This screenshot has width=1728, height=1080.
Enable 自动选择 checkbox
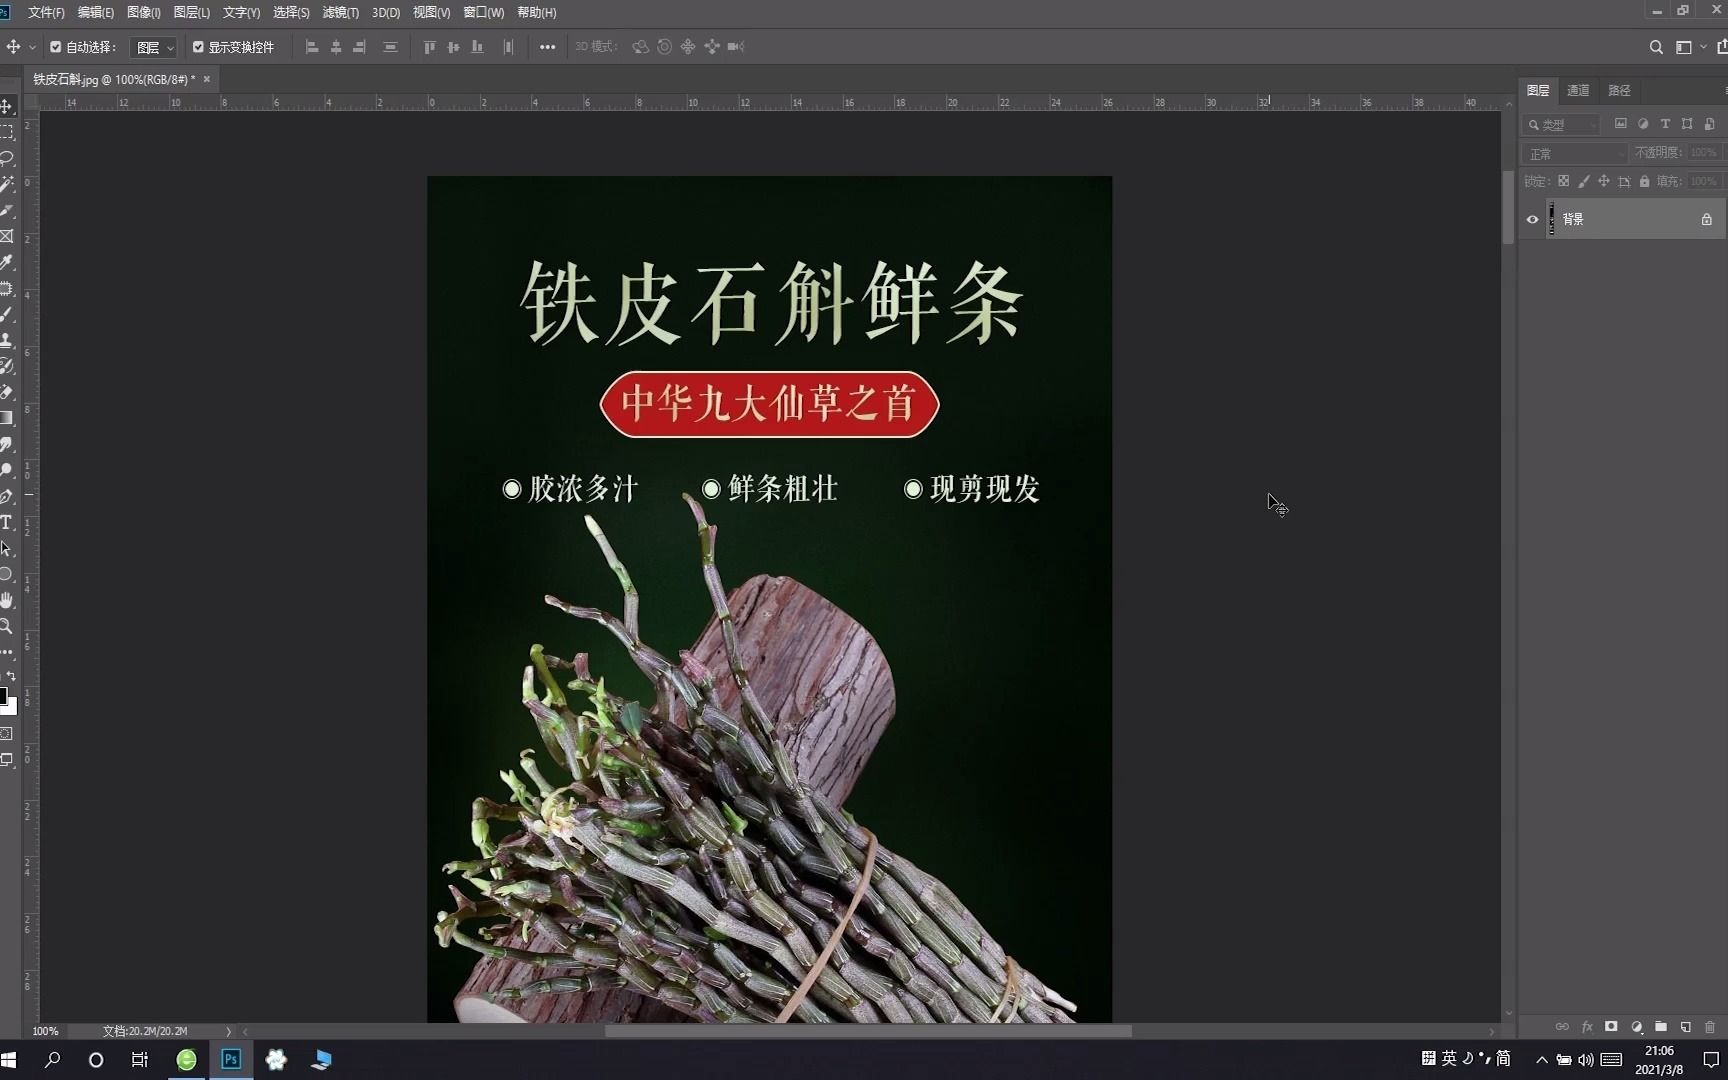click(55, 47)
